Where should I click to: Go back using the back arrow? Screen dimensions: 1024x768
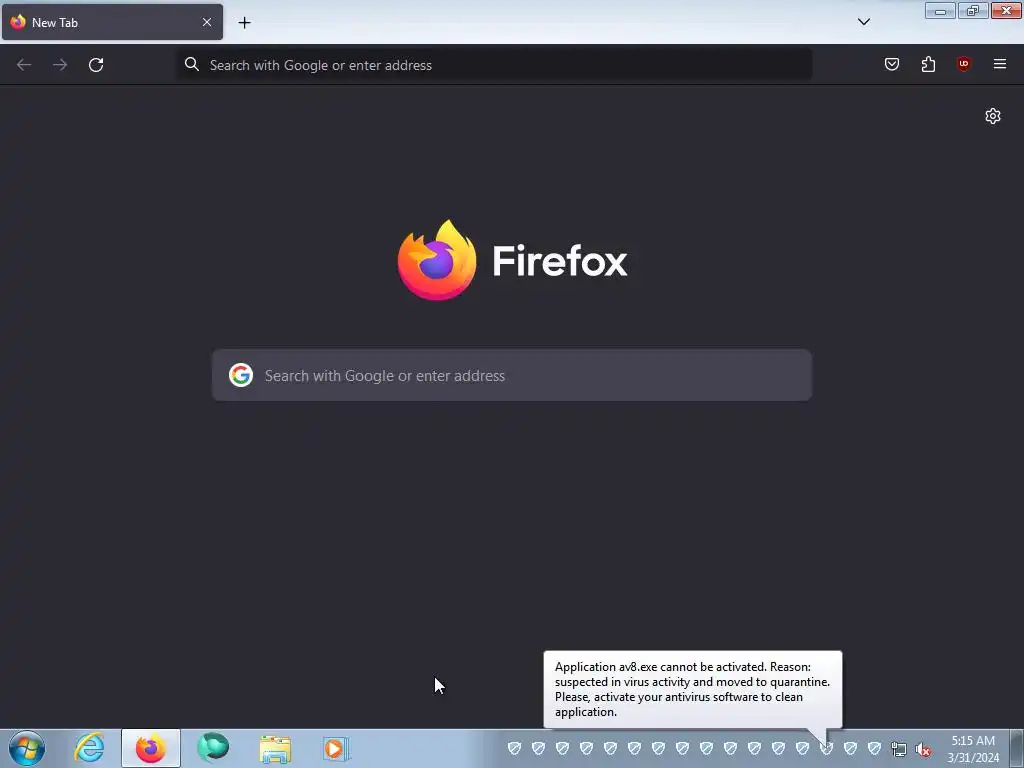pos(24,65)
